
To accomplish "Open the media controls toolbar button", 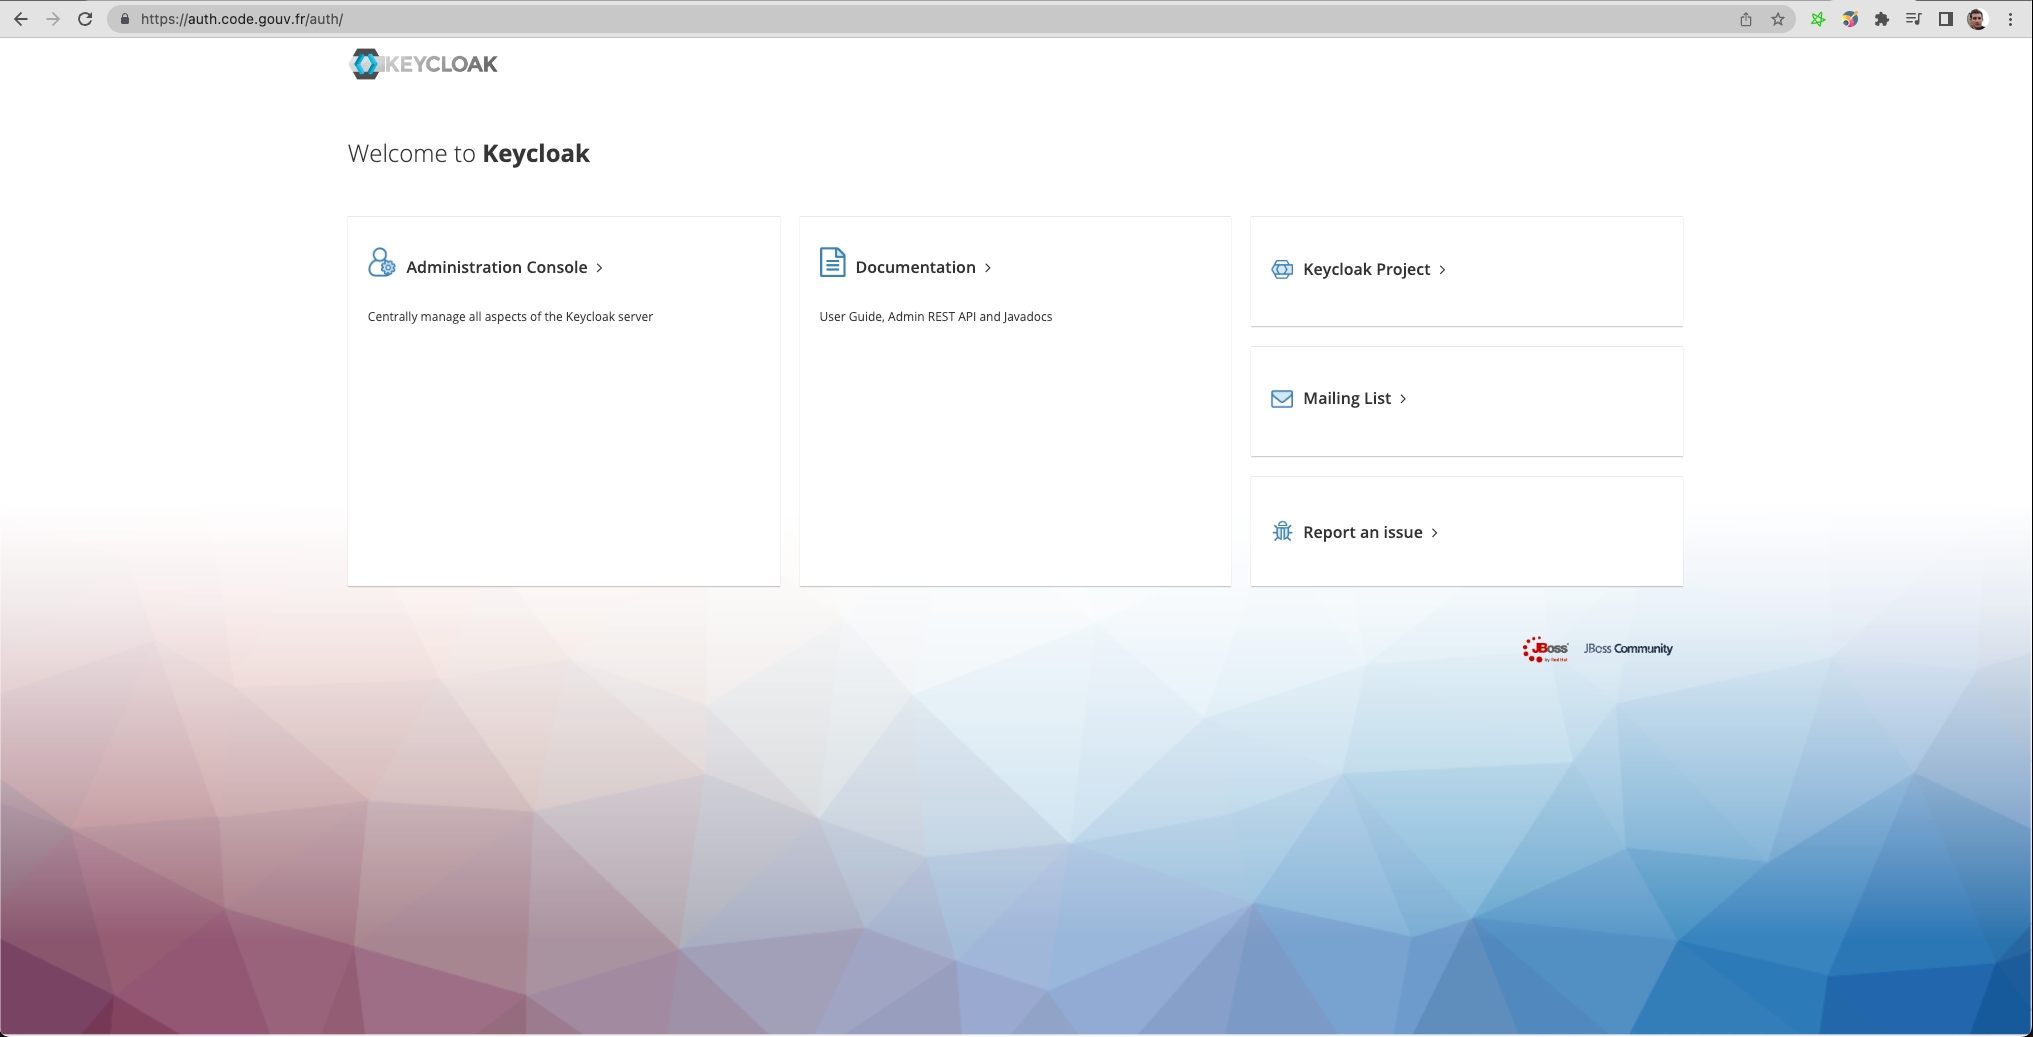I will point(1914,19).
